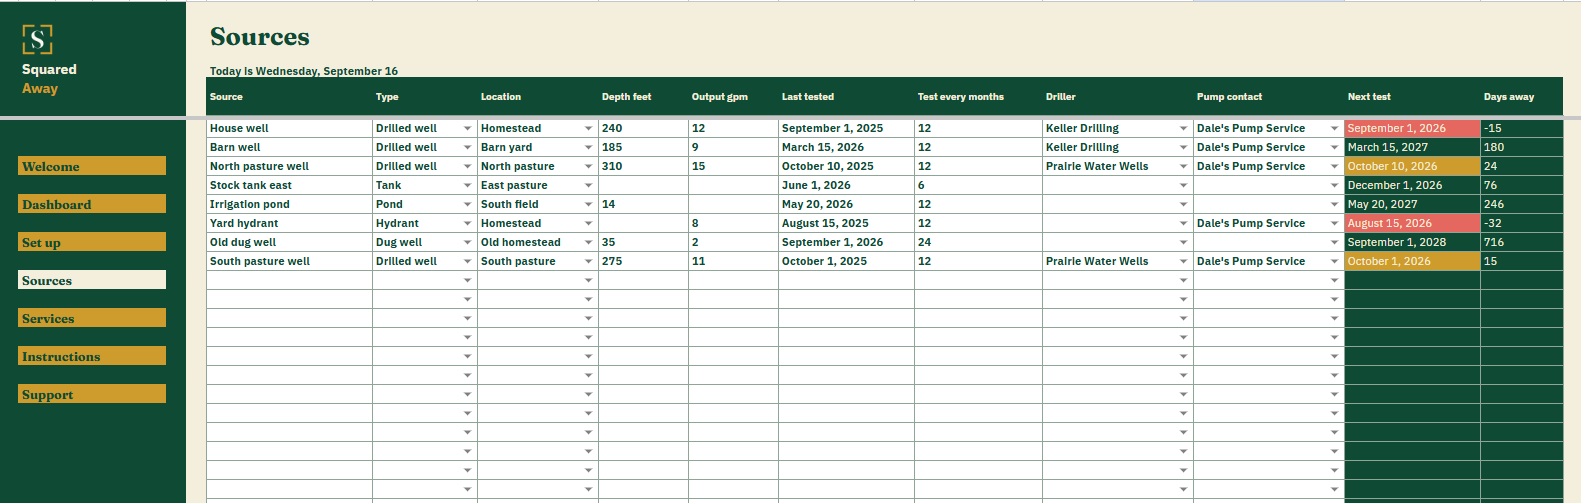Viewport: 1581px width, 503px height.
Task: Open the Instructions page
Action: (92, 356)
